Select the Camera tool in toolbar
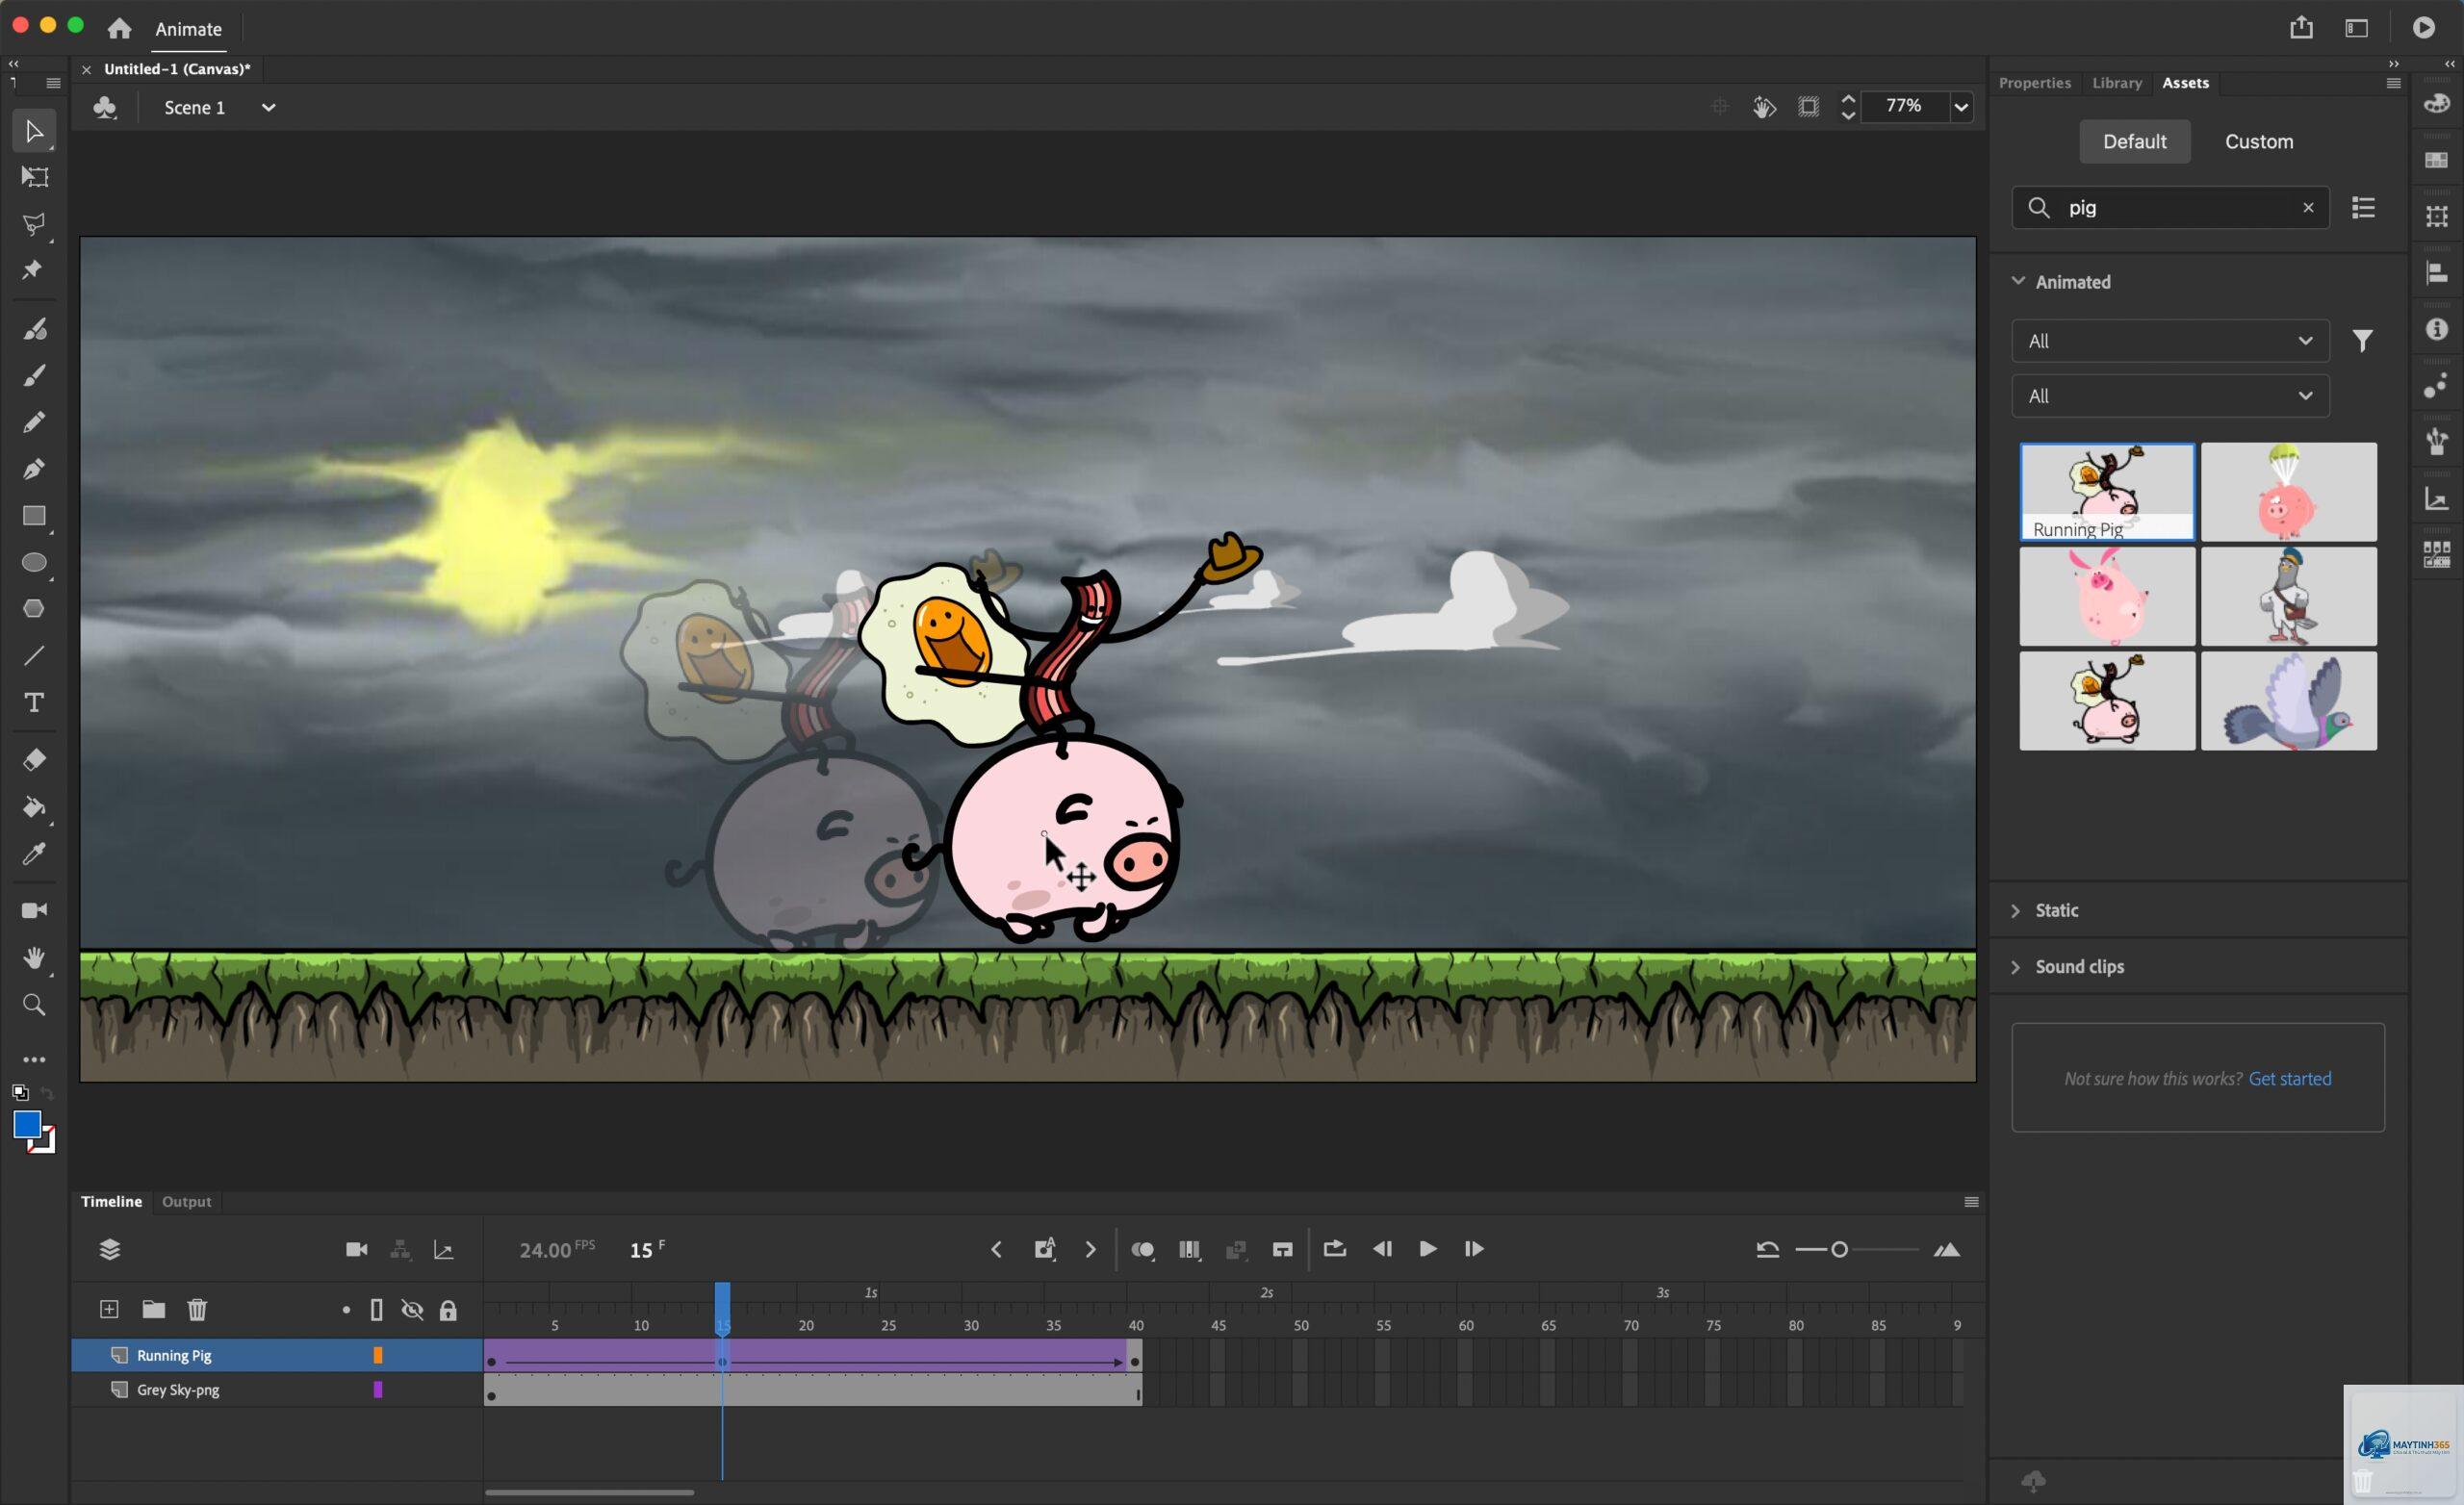 click(x=34, y=910)
